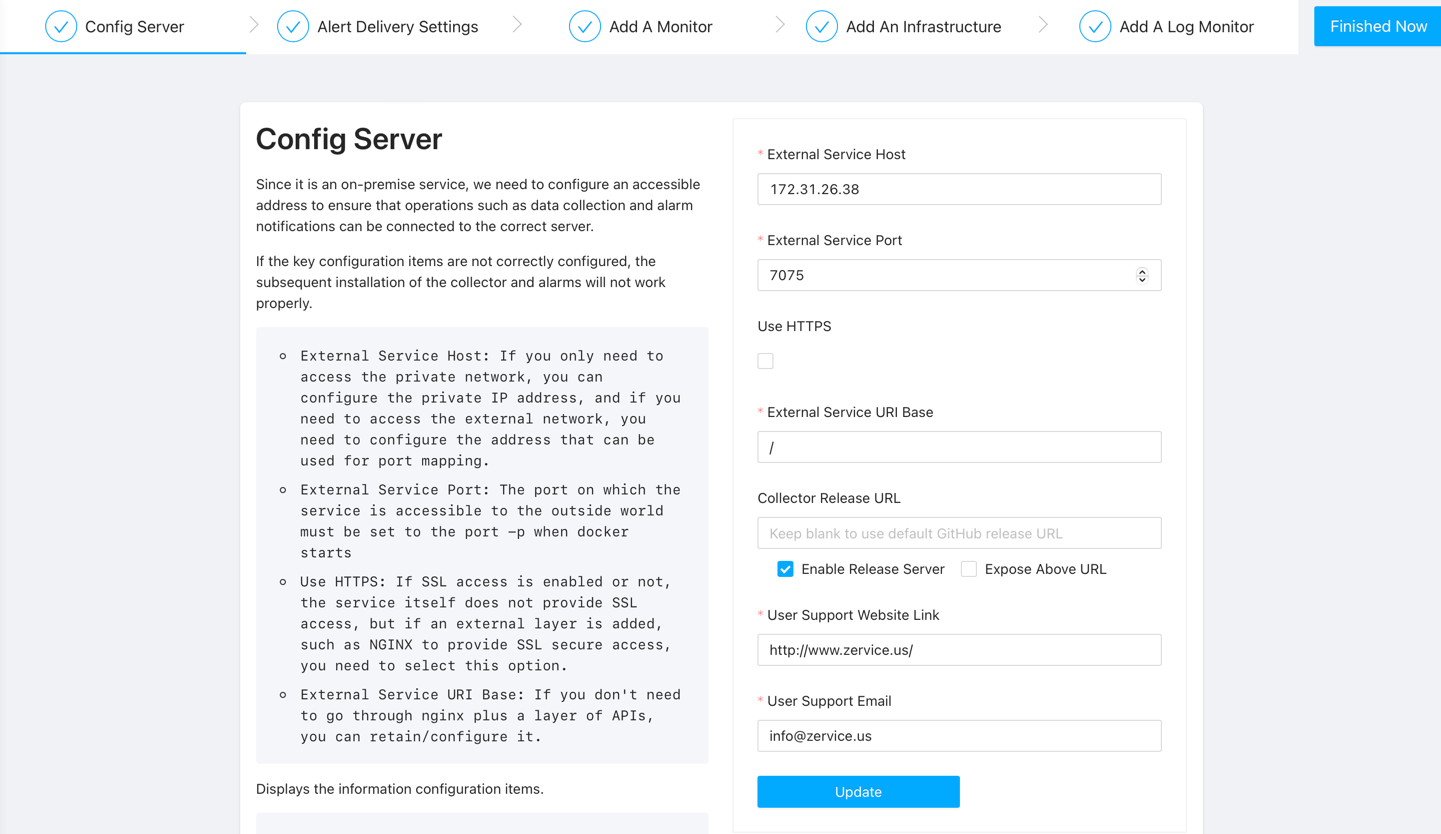Enable the Use HTTPS checkbox
The width and height of the screenshot is (1441, 834).
pyautogui.click(x=766, y=361)
